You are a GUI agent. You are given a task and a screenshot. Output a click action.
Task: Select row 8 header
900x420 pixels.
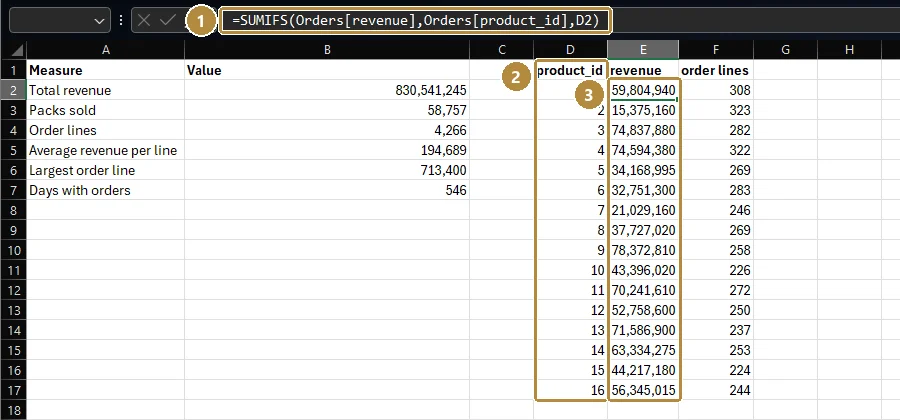click(x=13, y=210)
